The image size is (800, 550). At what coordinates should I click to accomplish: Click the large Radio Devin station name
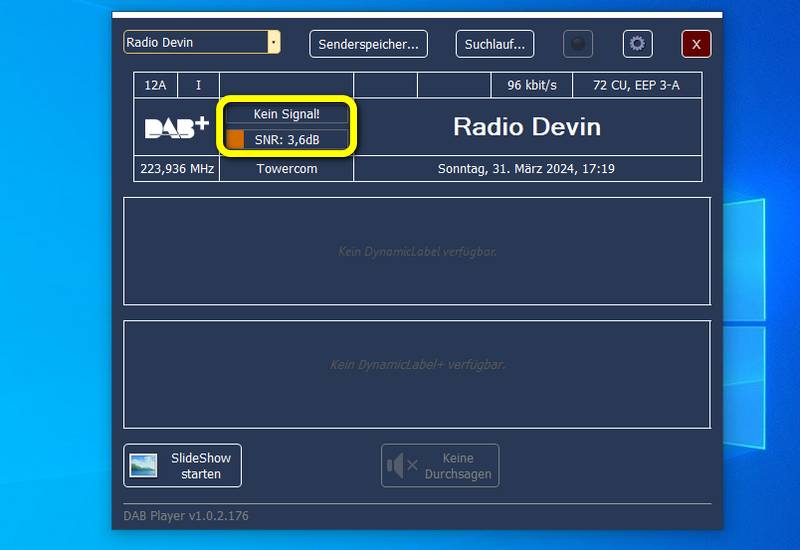[x=527, y=127]
